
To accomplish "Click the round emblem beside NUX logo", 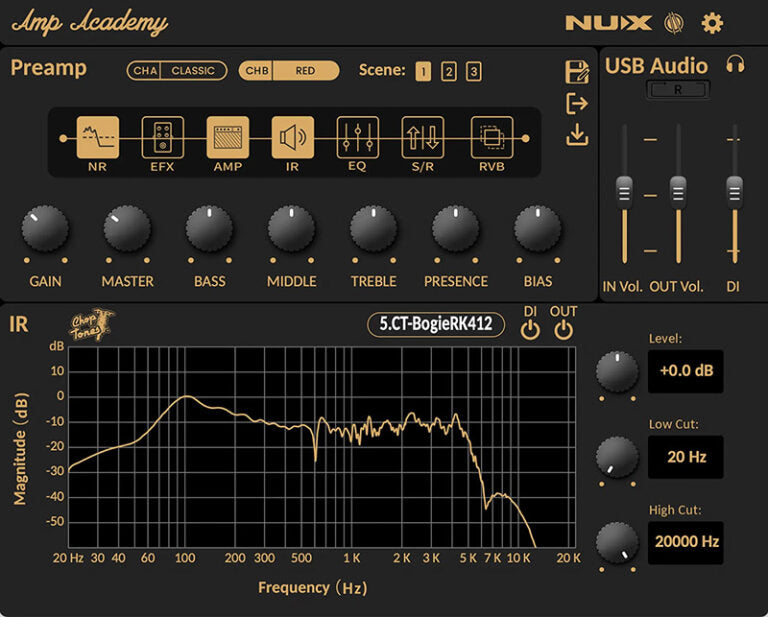I will click(x=673, y=23).
